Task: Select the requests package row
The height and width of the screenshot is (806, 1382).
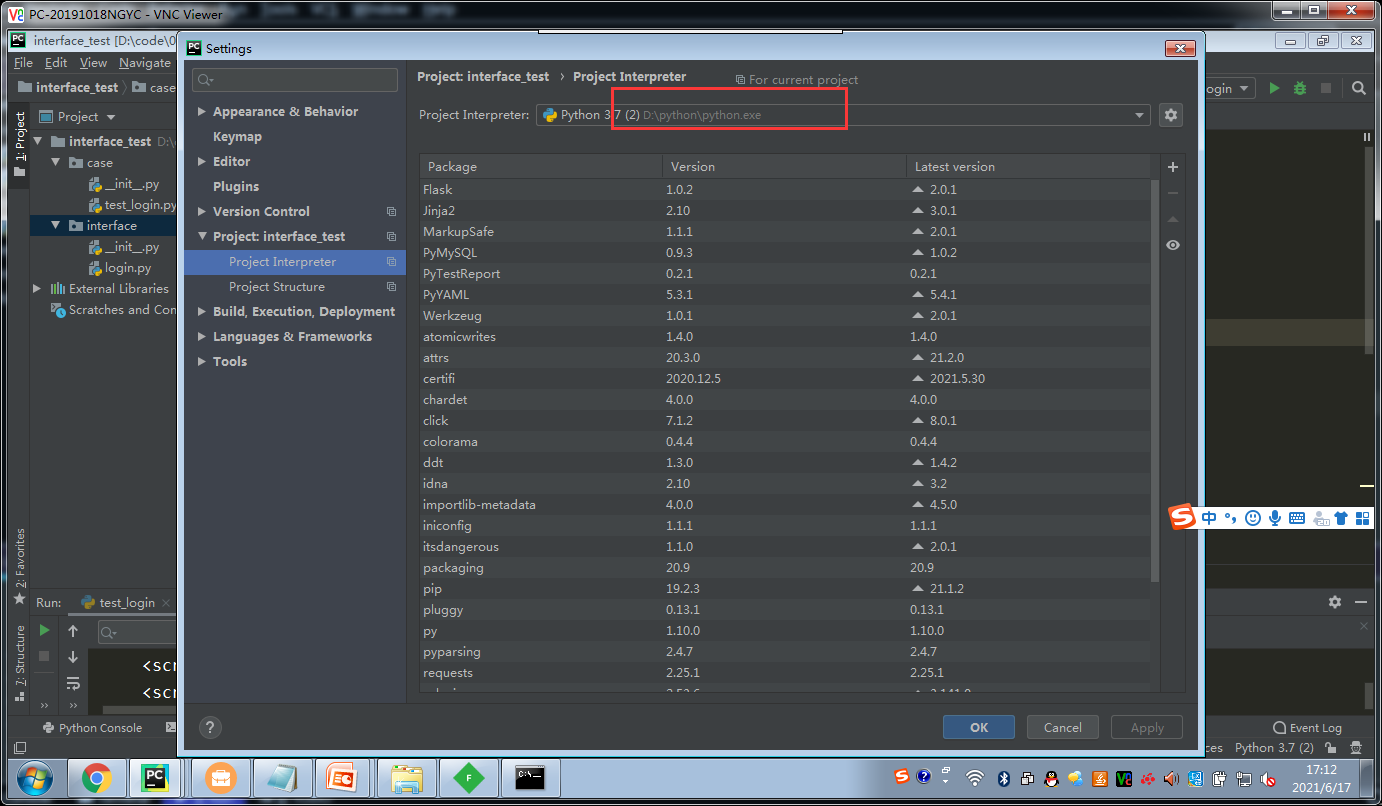Action: pos(785,673)
